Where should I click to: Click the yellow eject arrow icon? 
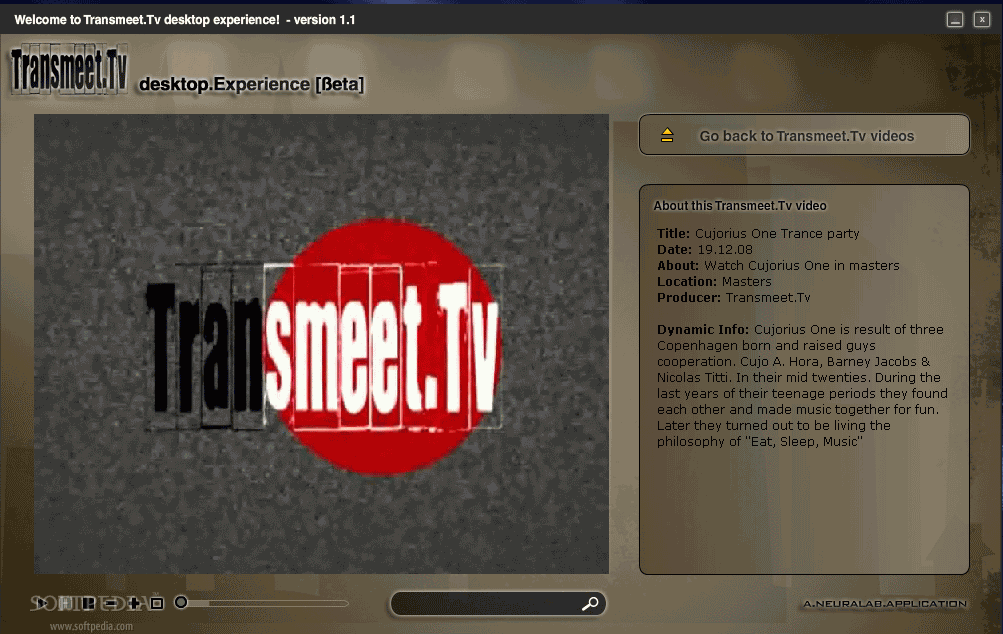[x=667, y=134]
